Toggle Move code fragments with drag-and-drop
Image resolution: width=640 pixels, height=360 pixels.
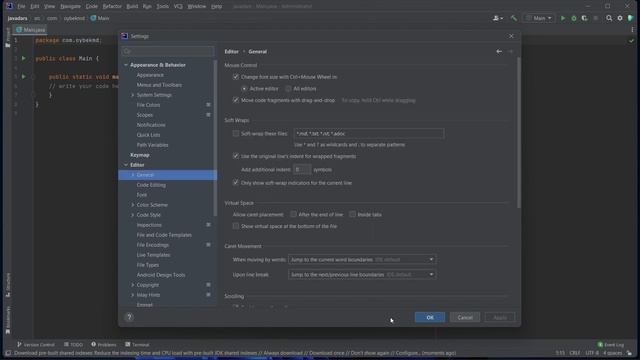pos(236,100)
